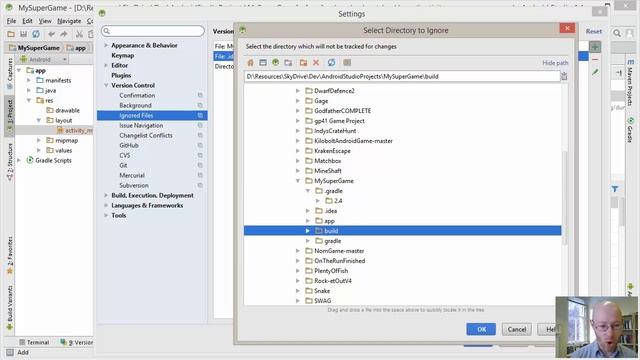Click the directory tree vertical scrollbar
640x360 pixels.
tap(565, 198)
